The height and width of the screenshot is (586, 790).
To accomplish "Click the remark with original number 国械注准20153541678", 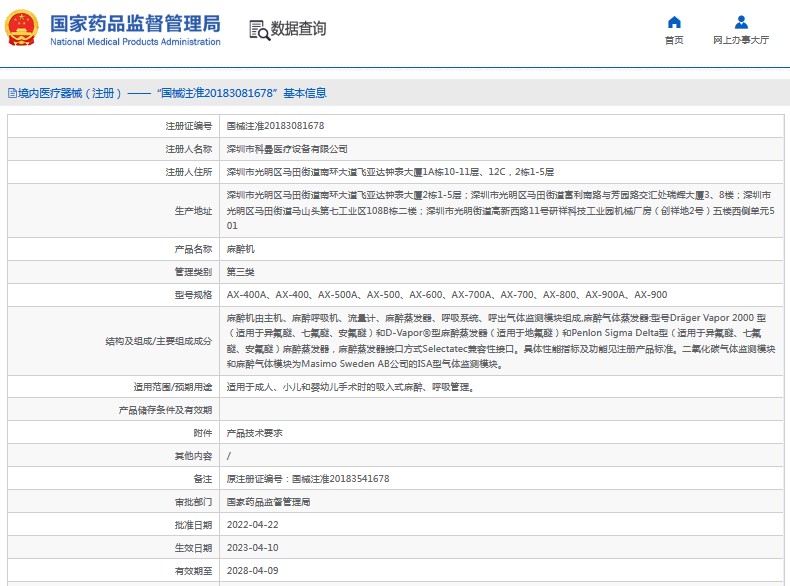I will pos(308,479).
